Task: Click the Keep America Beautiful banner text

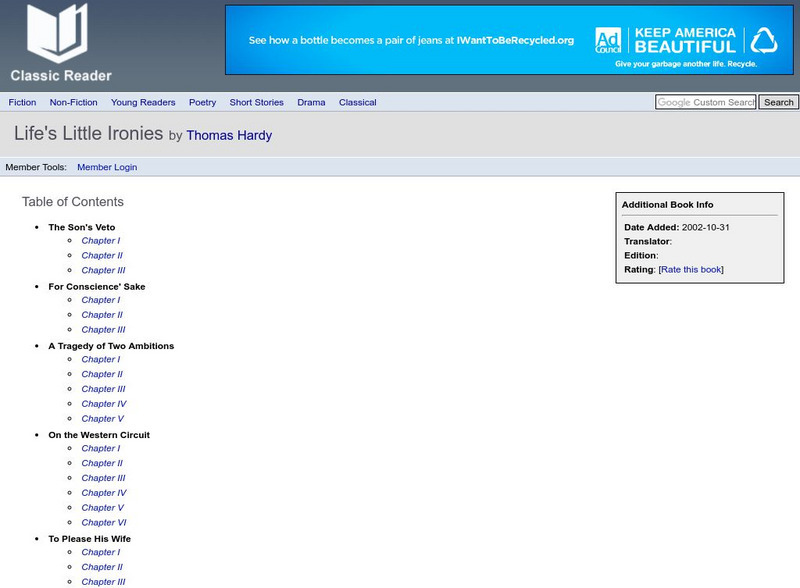Action: 685,40
